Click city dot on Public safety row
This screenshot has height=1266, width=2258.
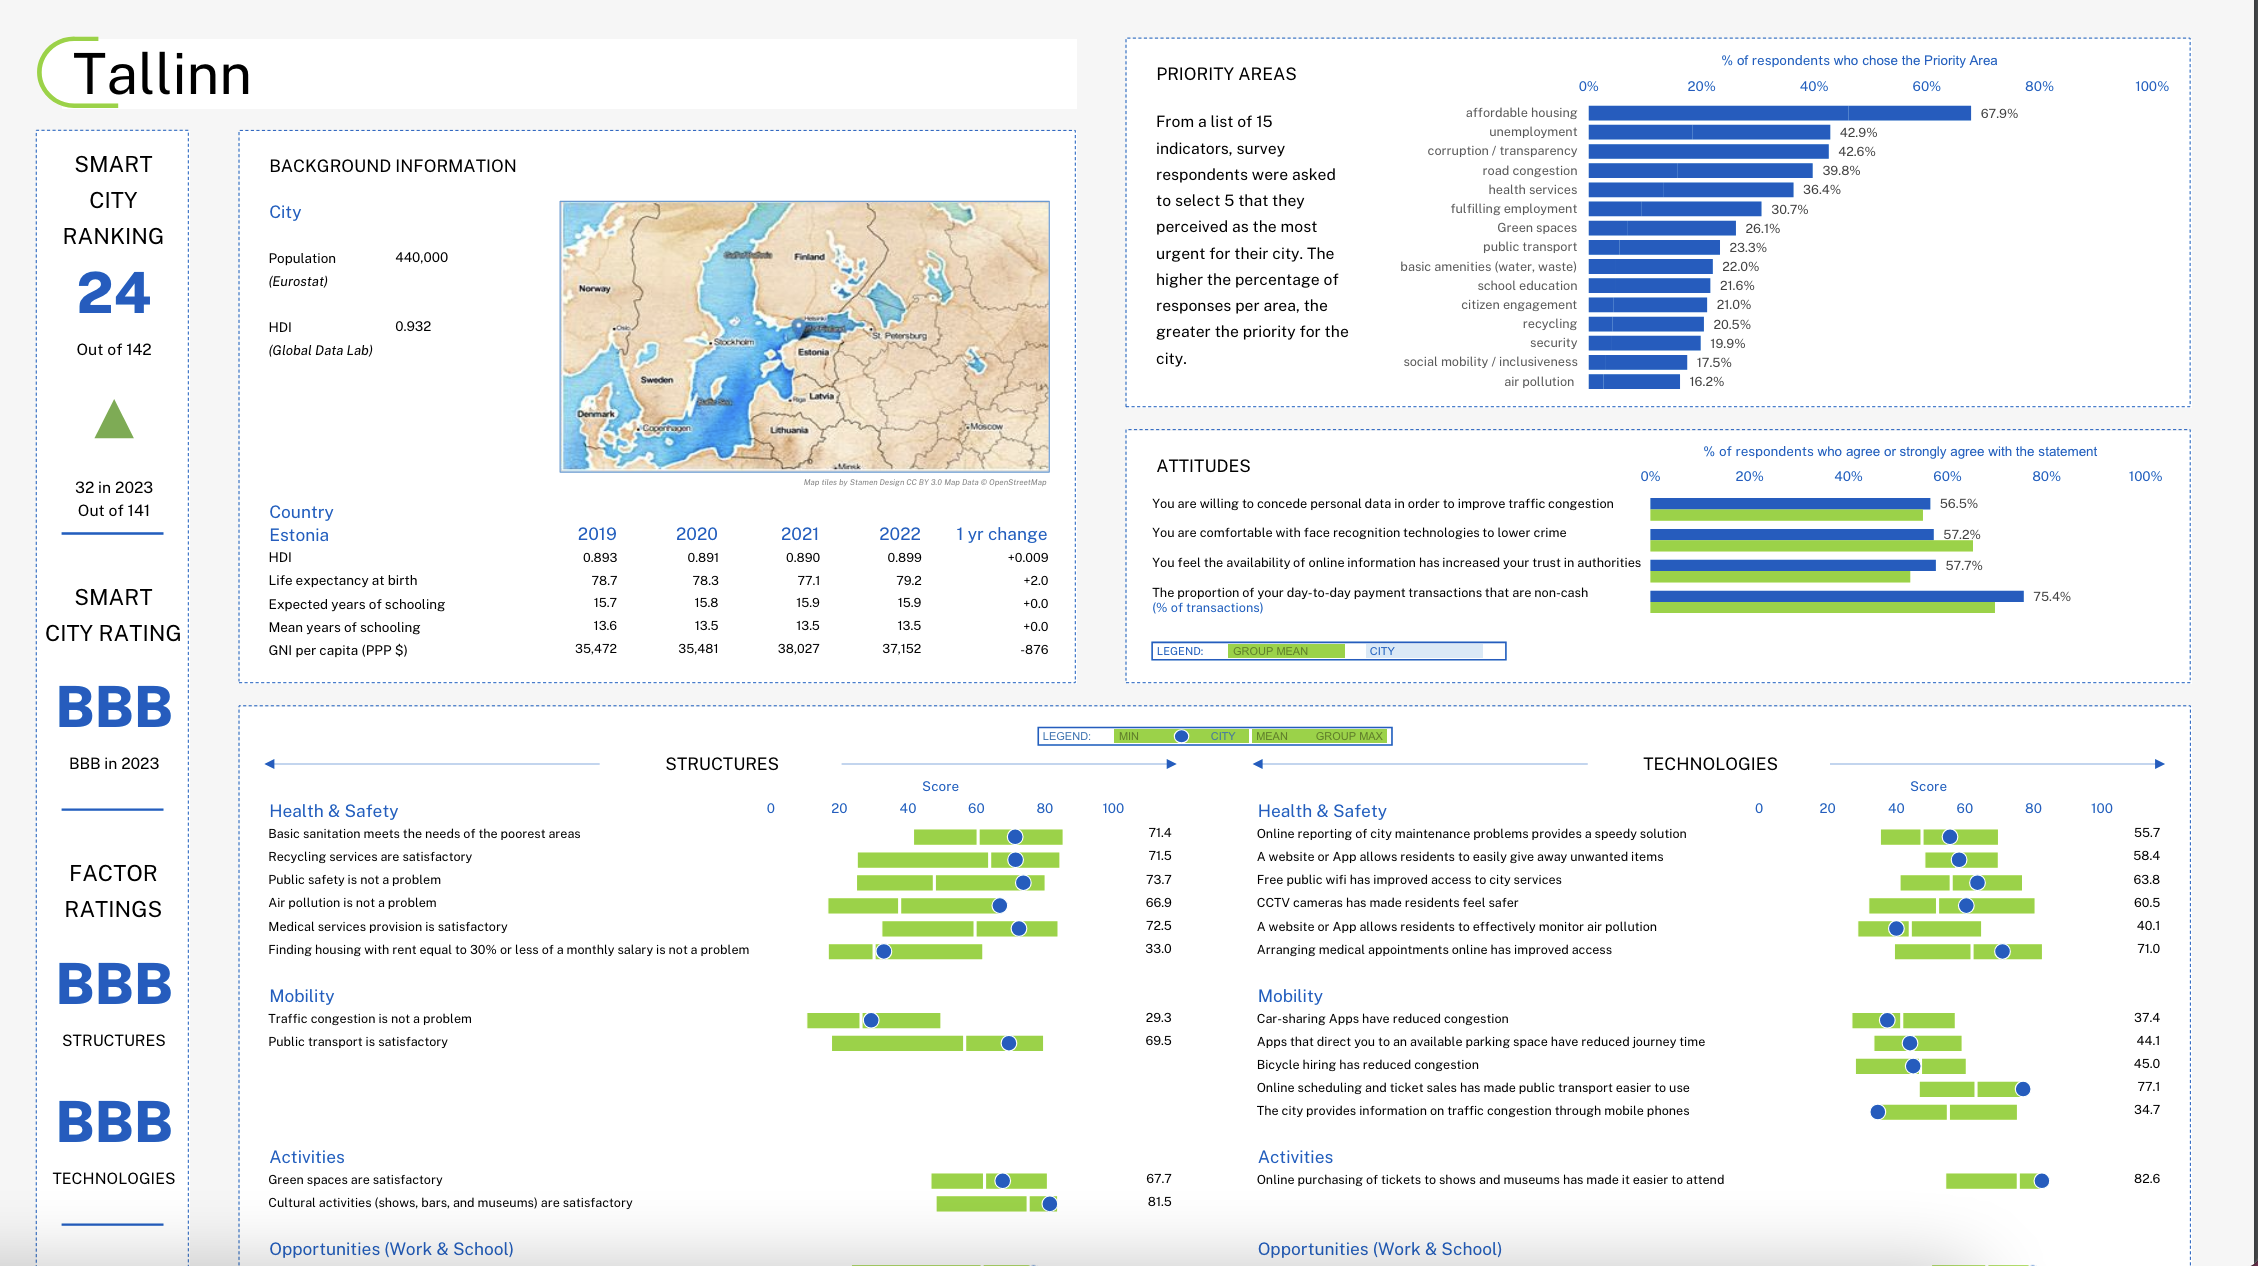point(1023,883)
